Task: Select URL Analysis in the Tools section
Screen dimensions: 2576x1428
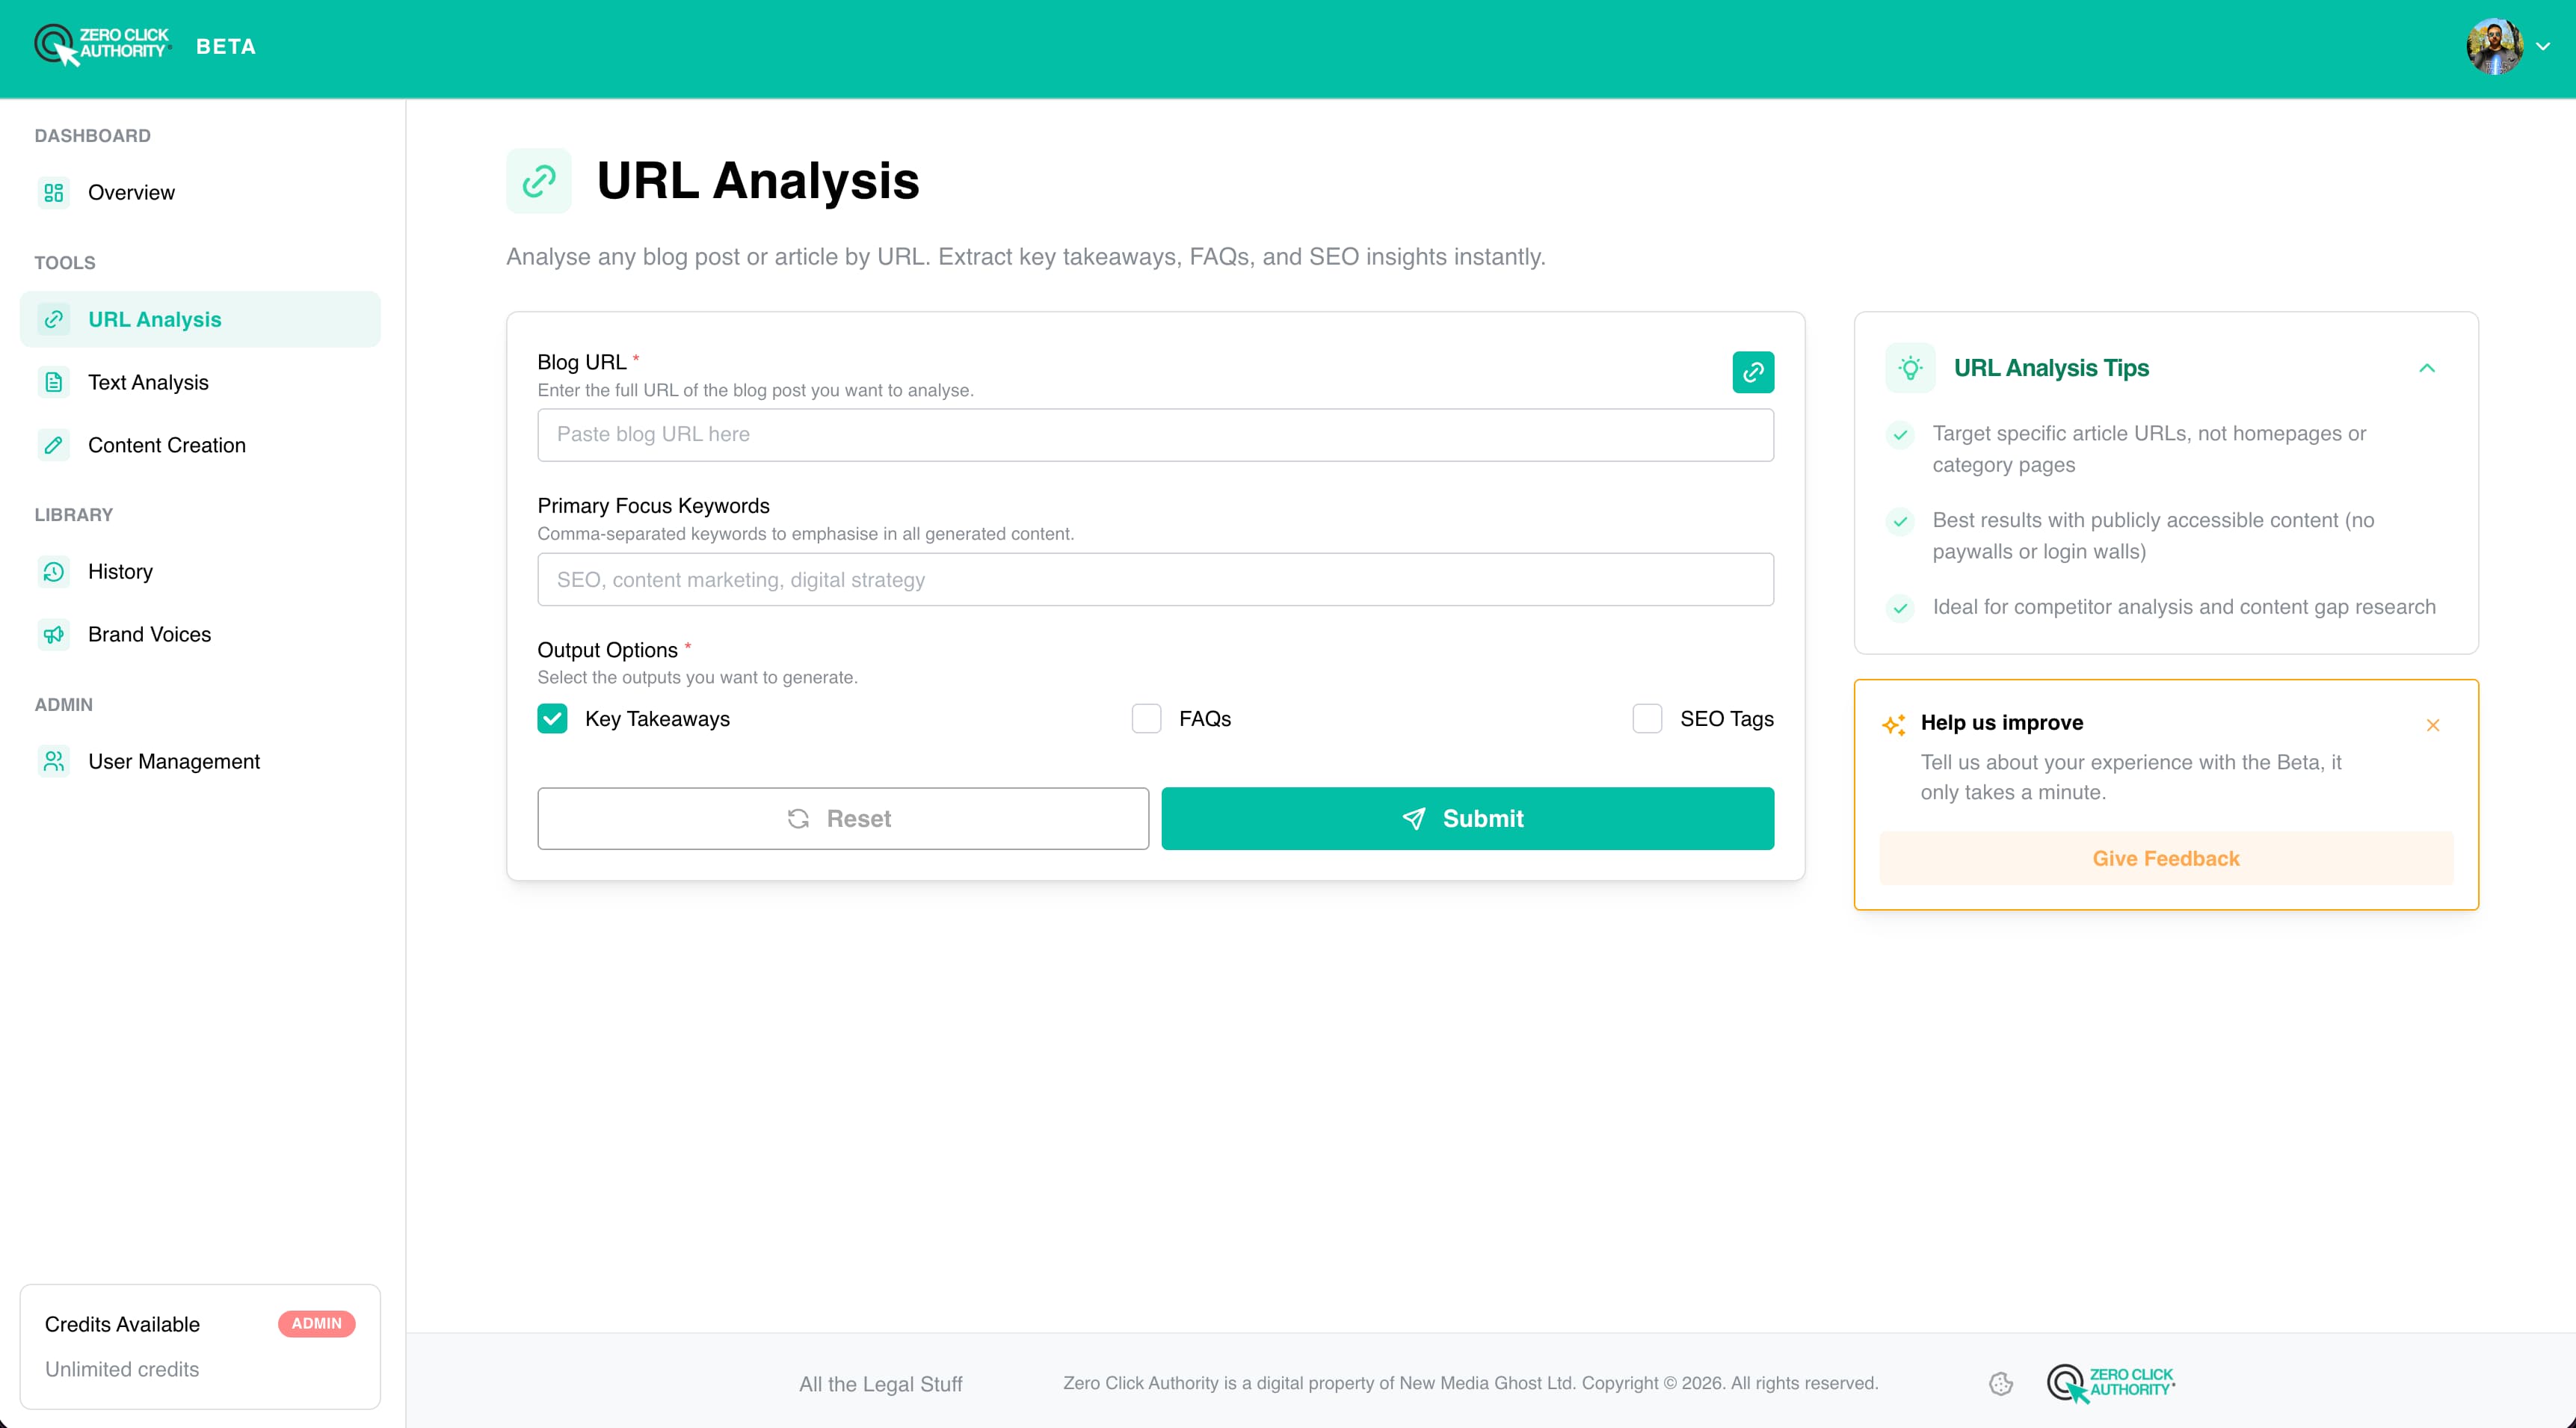Action: pyautogui.click(x=154, y=319)
